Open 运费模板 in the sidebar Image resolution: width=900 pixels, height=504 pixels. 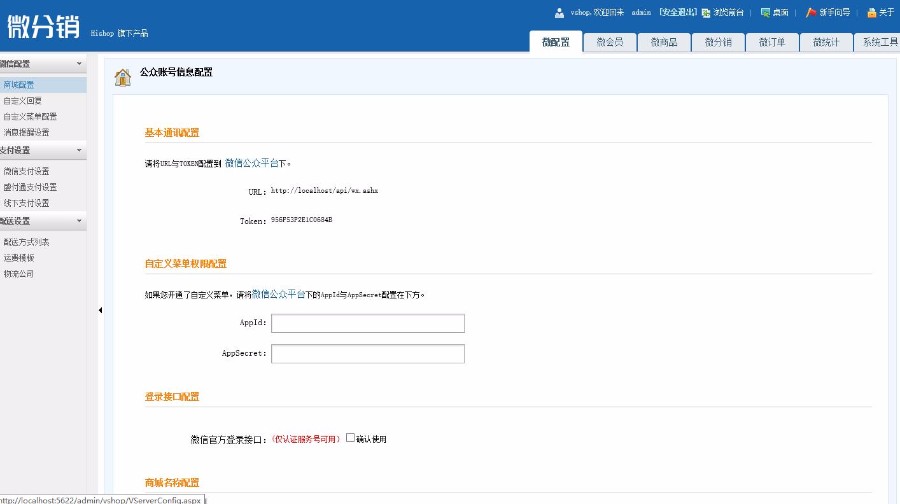tap(19, 258)
